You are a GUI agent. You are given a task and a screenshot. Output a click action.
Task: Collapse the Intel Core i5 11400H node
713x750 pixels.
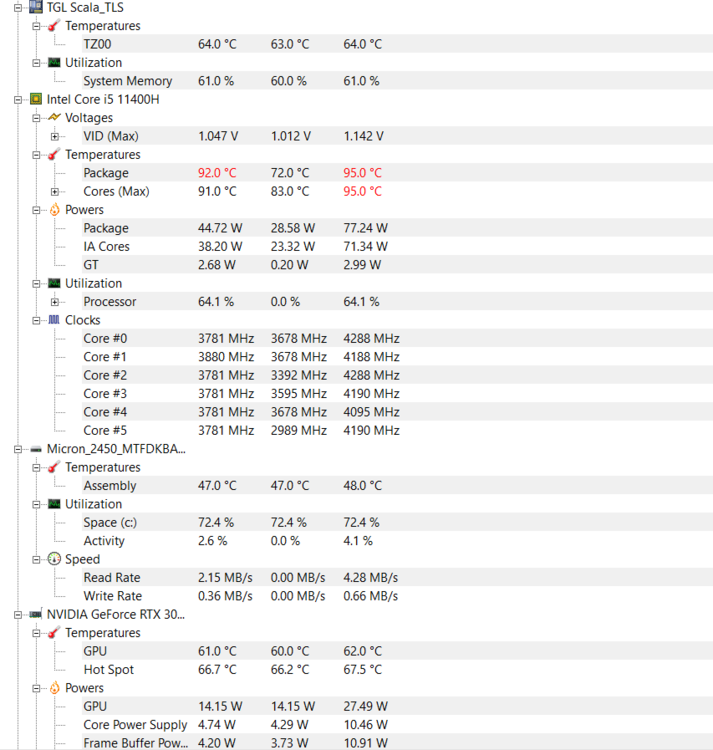[18, 100]
